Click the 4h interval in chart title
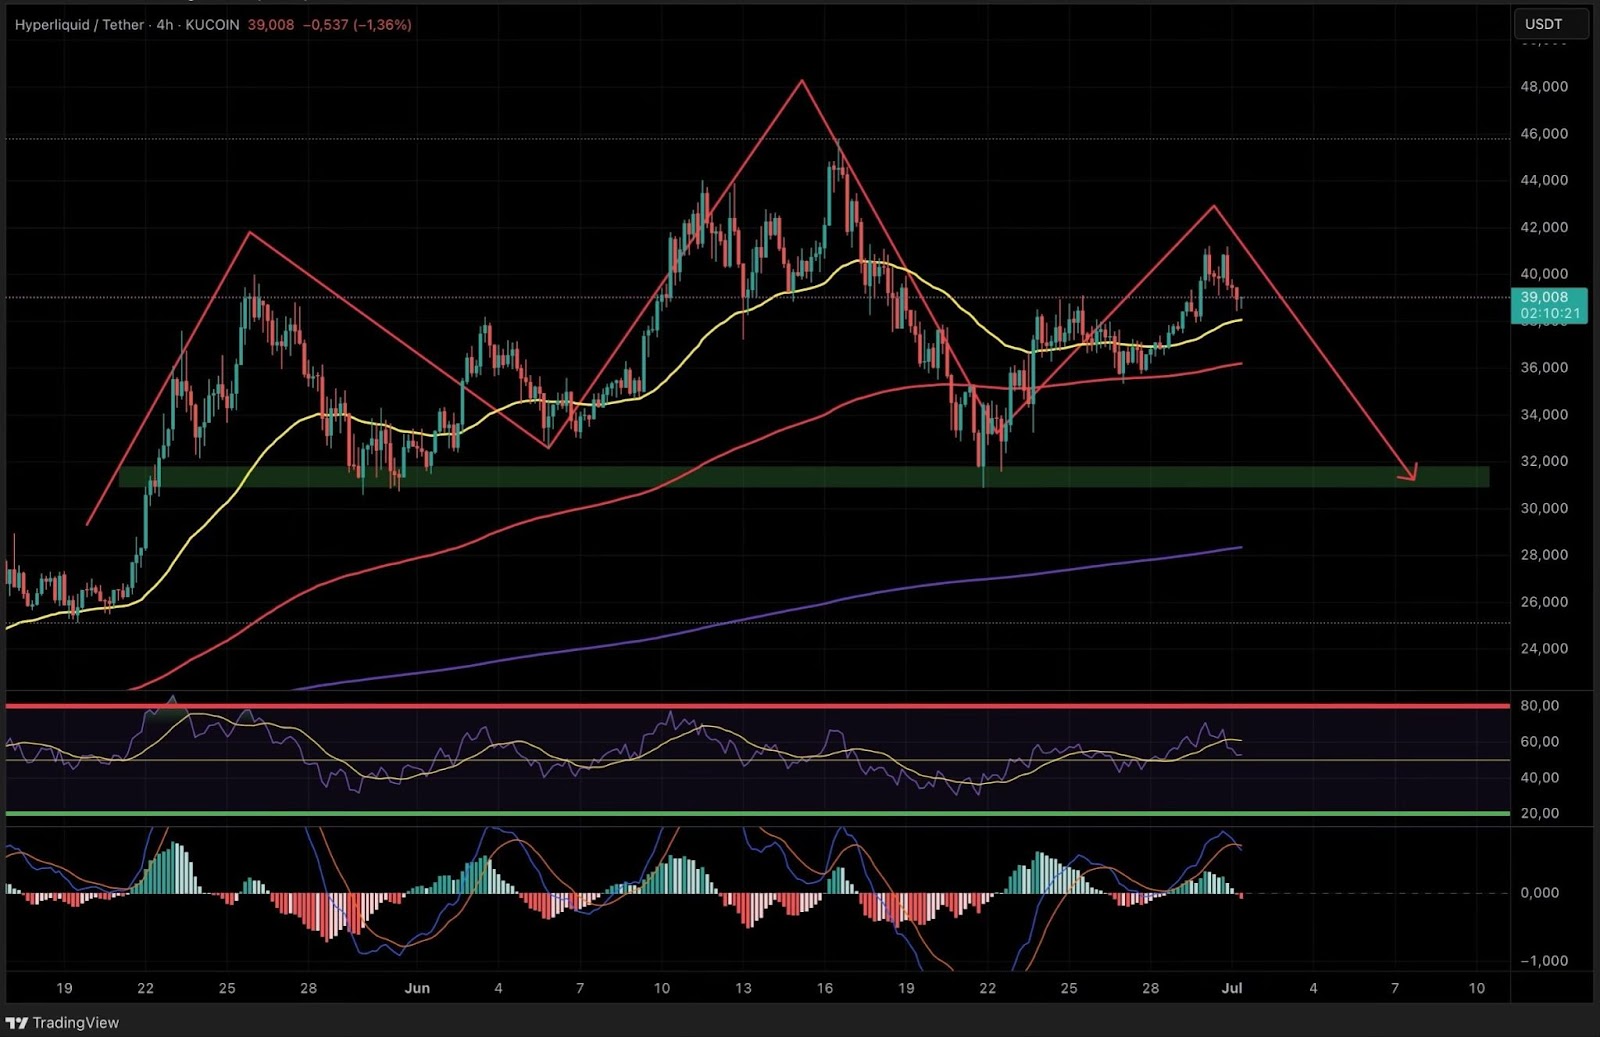This screenshot has width=1600, height=1037. (x=165, y=24)
